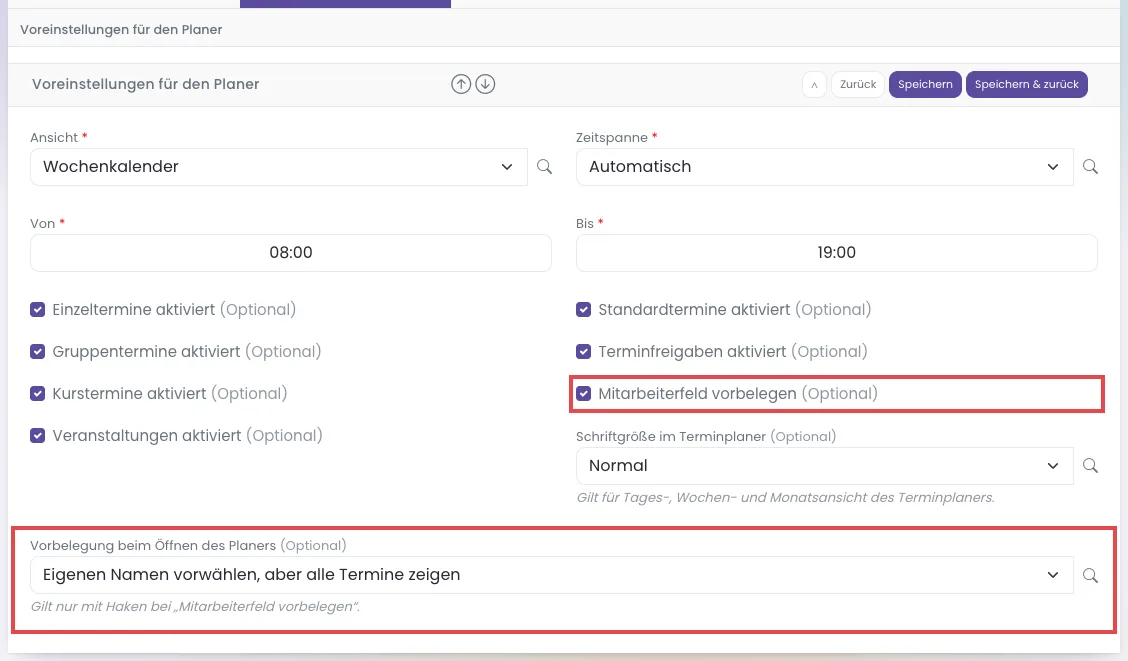The width and height of the screenshot is (1128, 661).
Task: Click Speichern & zurück
Action: (x=1027, y=84)
